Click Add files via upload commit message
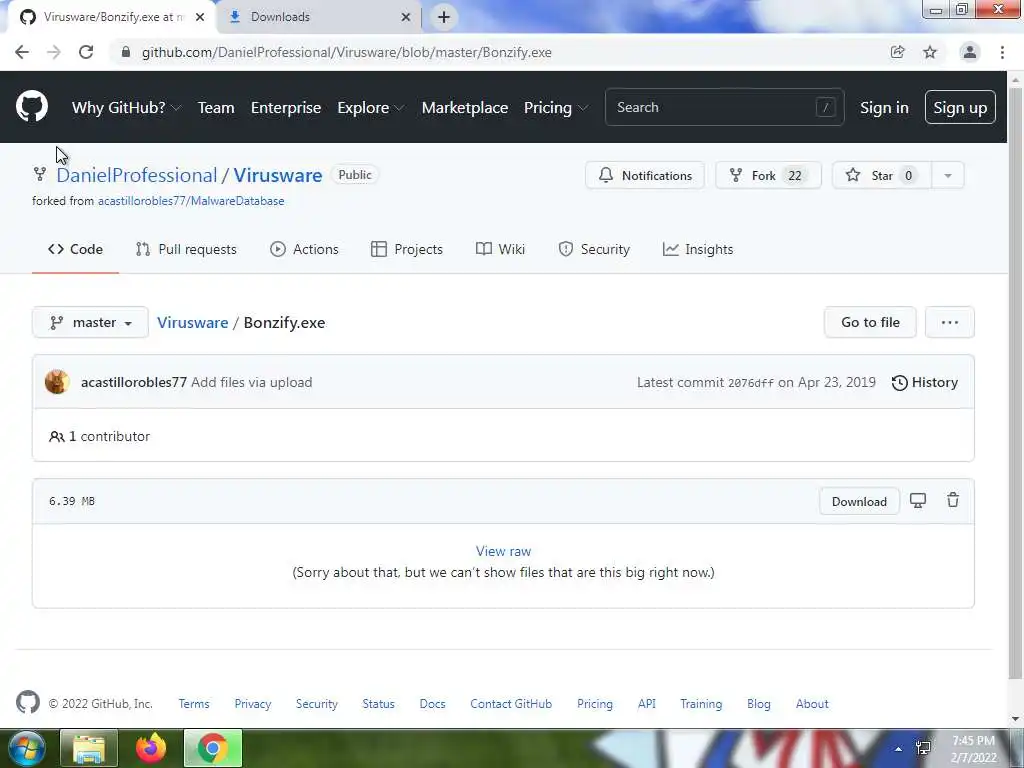The height and width of the screenshot is (768, 1024). (x=251, y=382)
